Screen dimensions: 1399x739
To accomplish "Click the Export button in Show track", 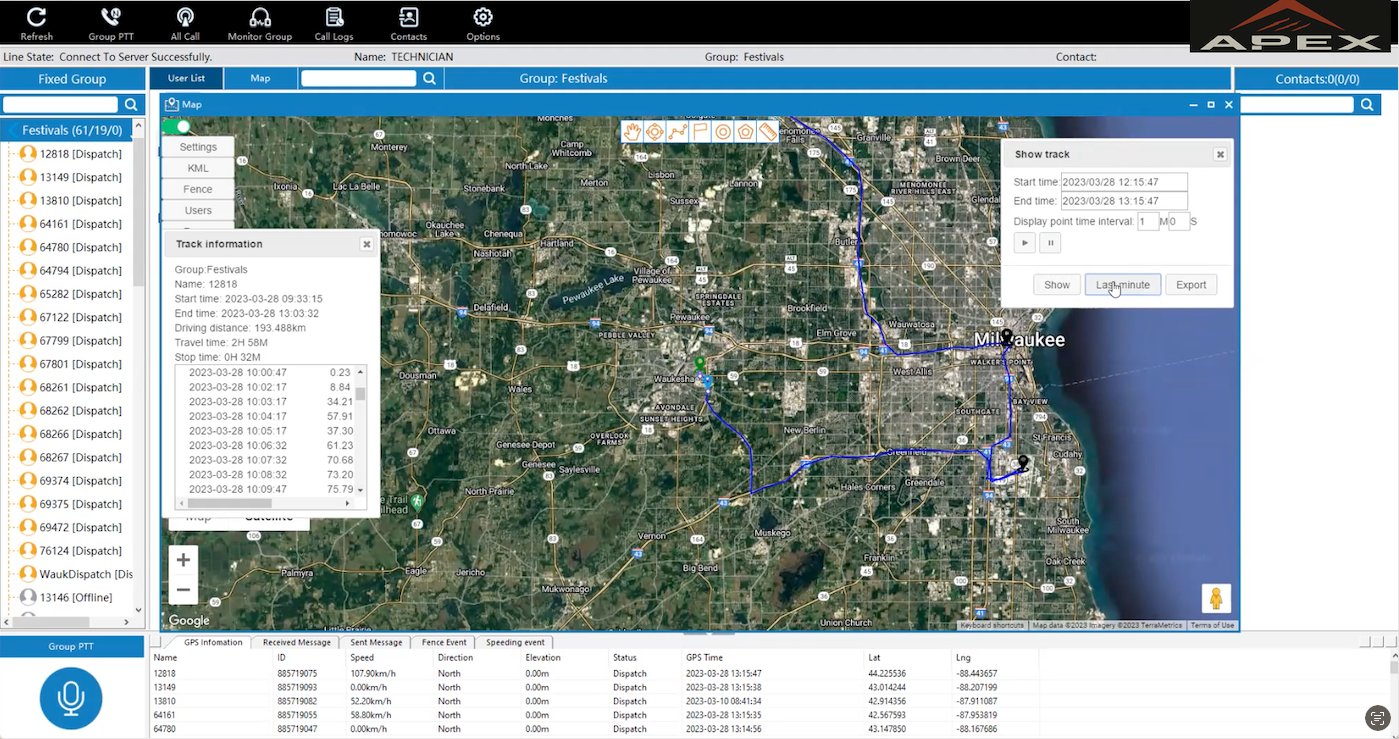I will click(x=1190, y=285).
